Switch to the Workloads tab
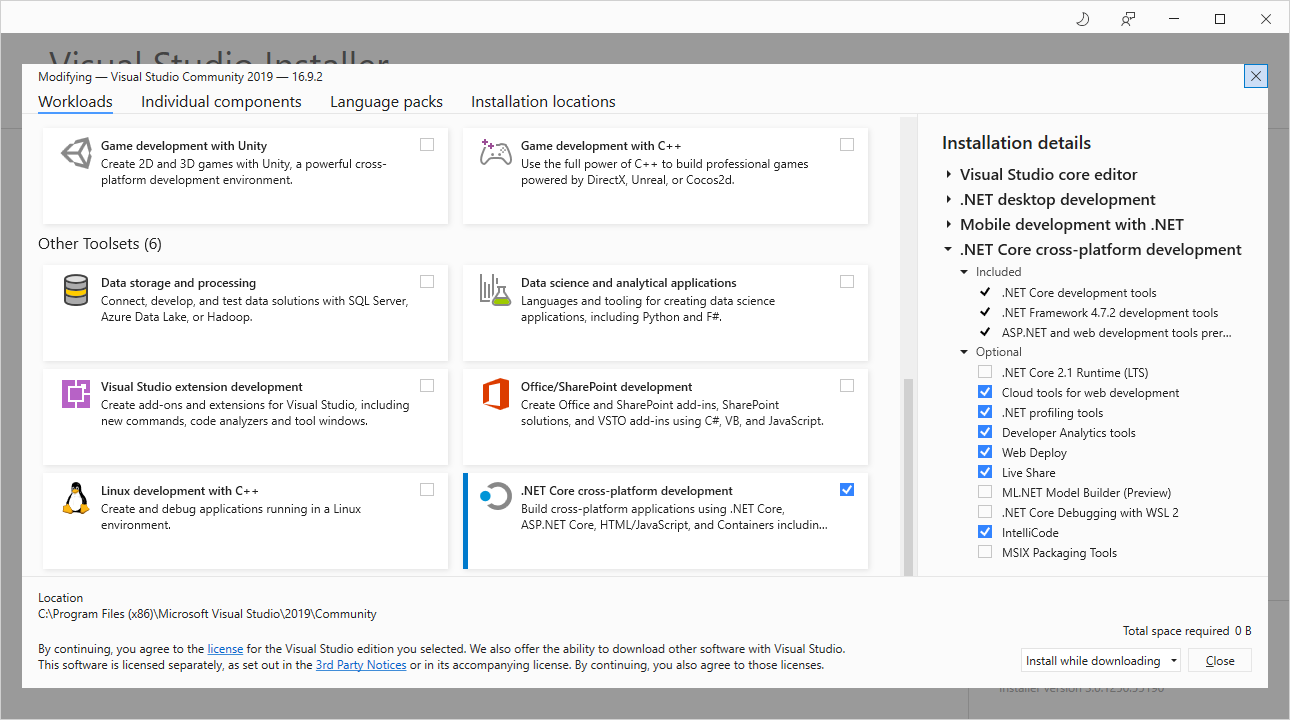Viewport: 1290px width, 720px height. click(x=75, y=102)
